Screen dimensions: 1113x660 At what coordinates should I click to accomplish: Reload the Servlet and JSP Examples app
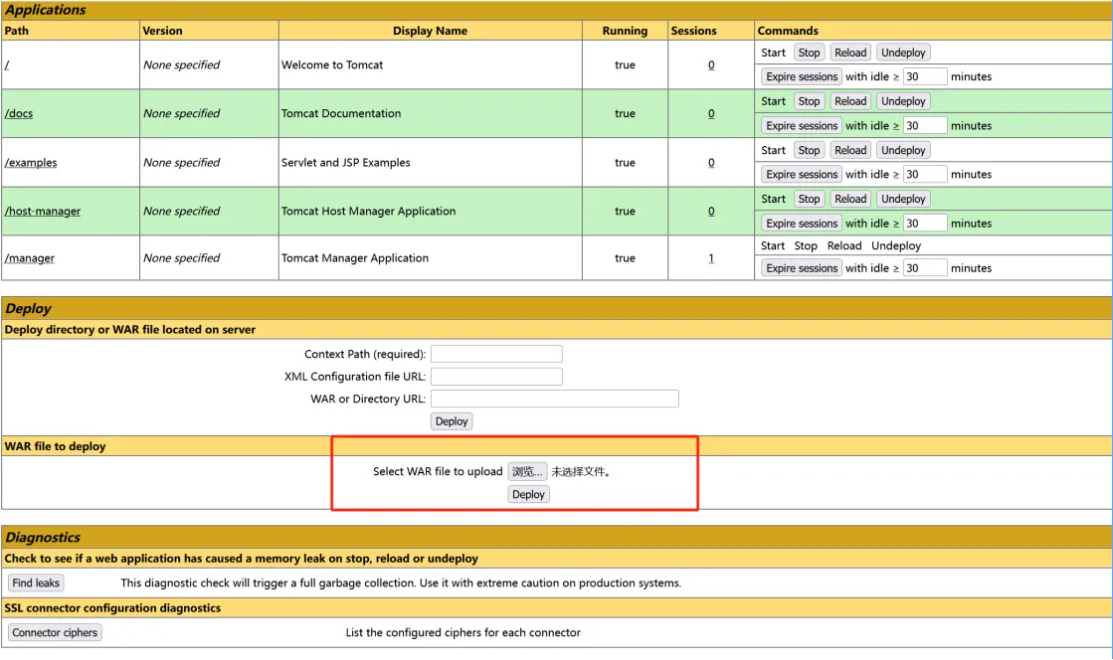coord(850,150)
